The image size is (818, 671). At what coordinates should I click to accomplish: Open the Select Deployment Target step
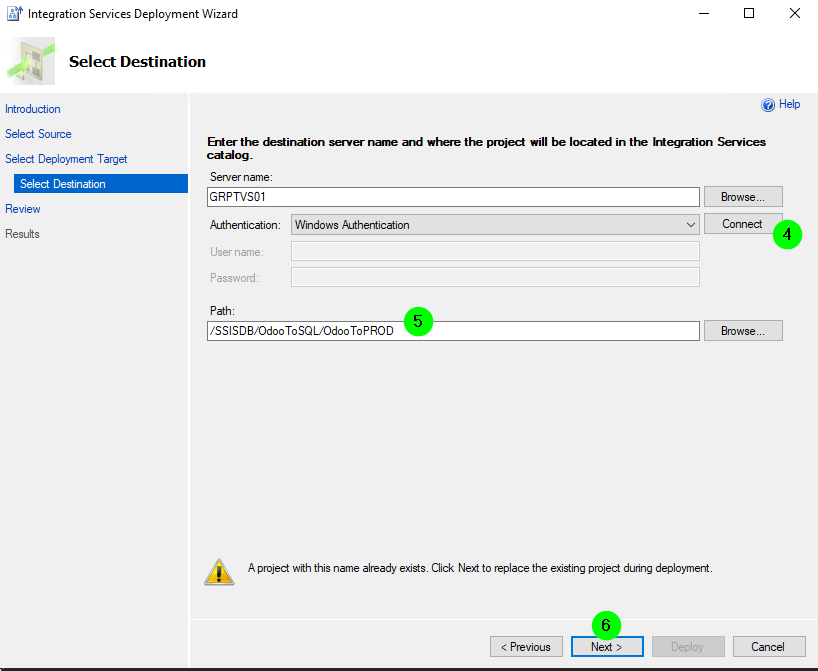click(66, 159)
